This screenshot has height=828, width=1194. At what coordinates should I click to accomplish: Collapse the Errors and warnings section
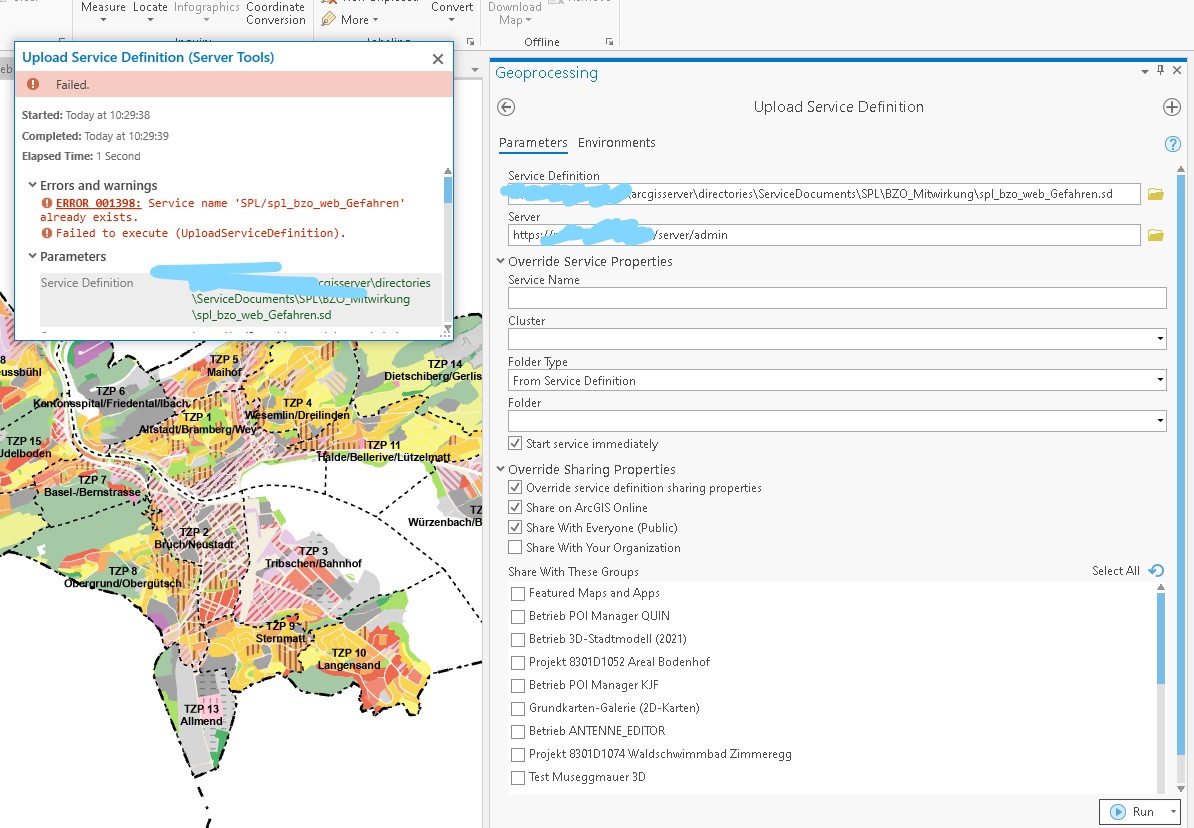tap(32, 185)
